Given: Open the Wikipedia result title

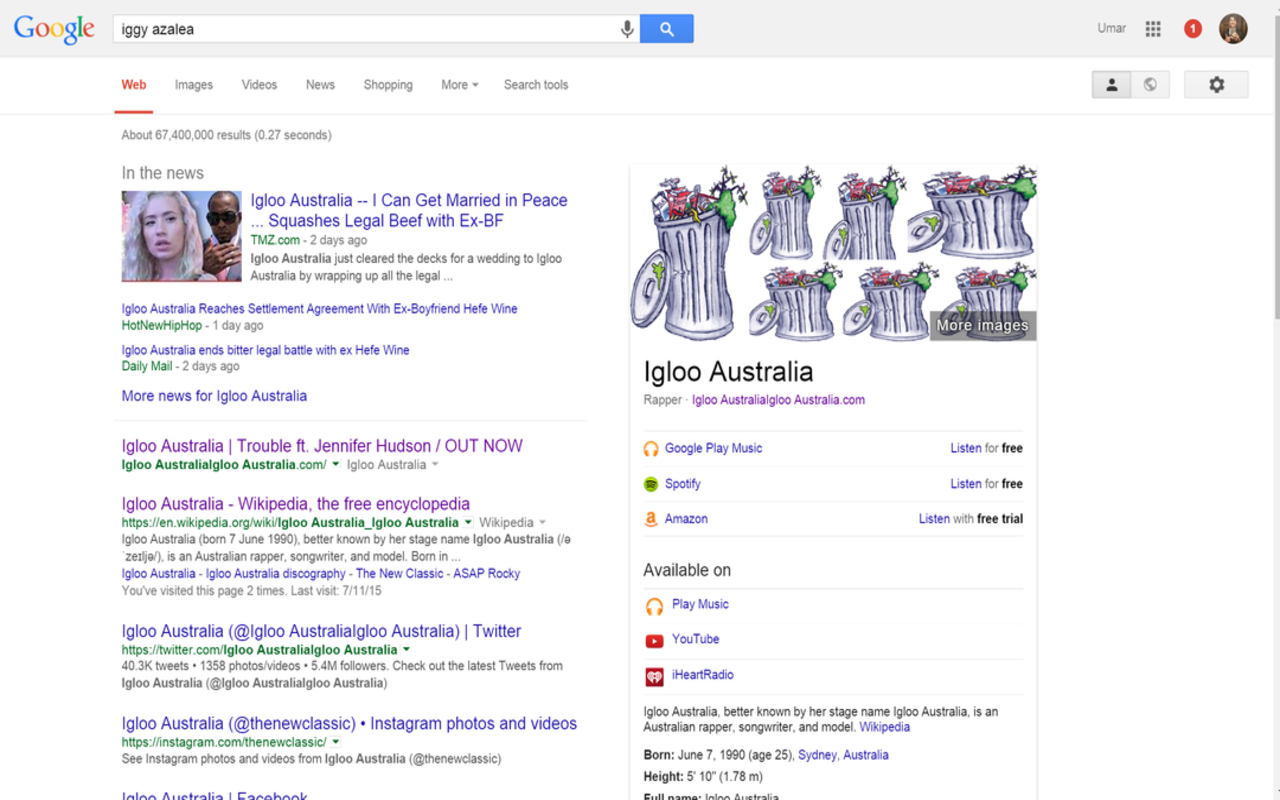Looking at the screenshot, I should coord(296,504).
